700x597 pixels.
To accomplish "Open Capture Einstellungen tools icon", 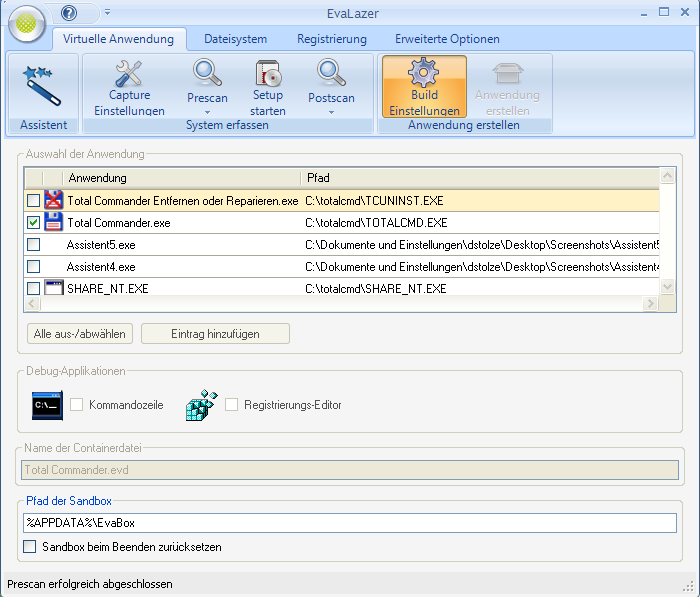I will (x=129, y=74).
